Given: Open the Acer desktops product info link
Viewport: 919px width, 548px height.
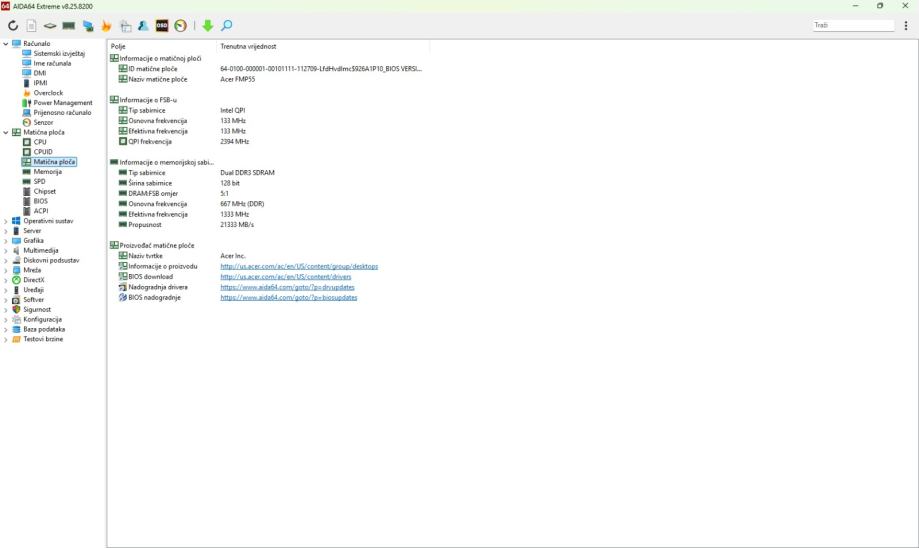Looking at the screenshot, I should pos(299,267).
